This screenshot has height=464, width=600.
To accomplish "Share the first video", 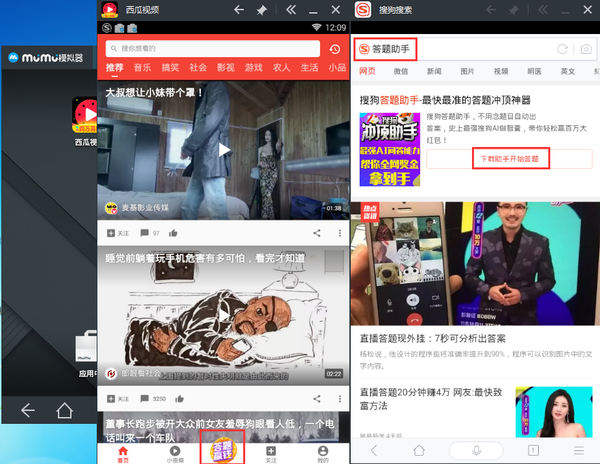I will click(316, 232).
